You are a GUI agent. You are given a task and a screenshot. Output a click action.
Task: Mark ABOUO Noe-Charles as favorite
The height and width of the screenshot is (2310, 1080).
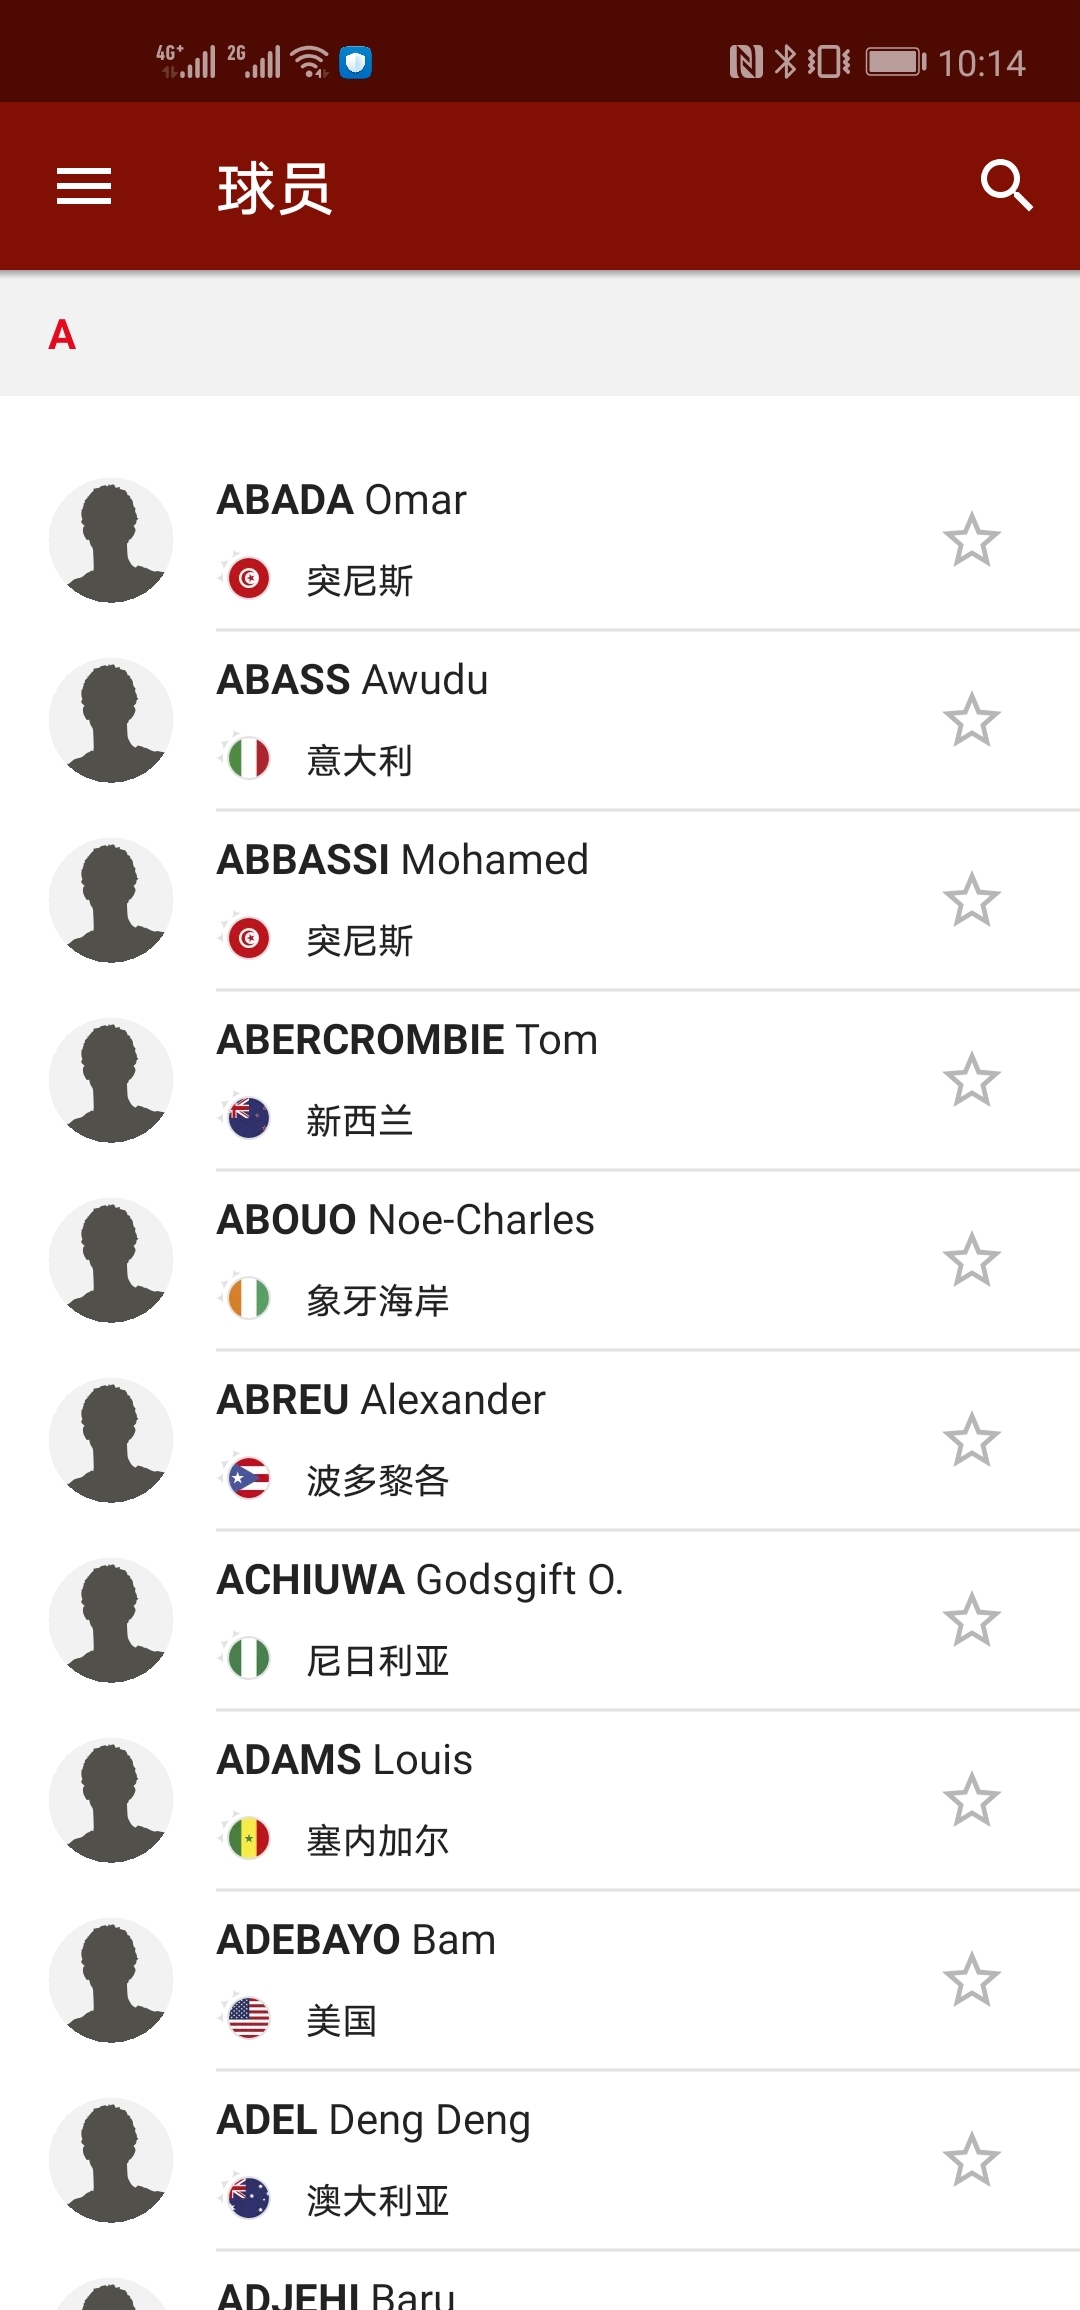pyautogui.click(x=971, y=1260)
